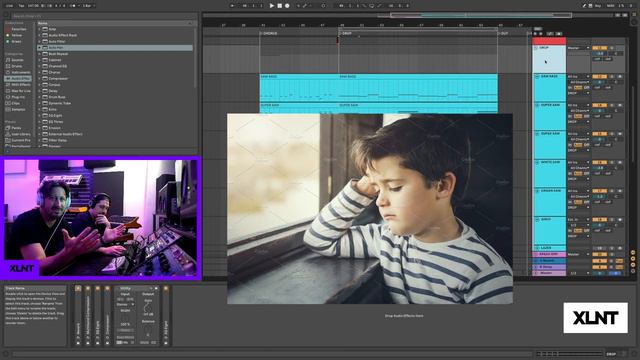This screenshot has height=360, width=640.
Task: Click the Tap tempo button
Action: coord(22,6)
